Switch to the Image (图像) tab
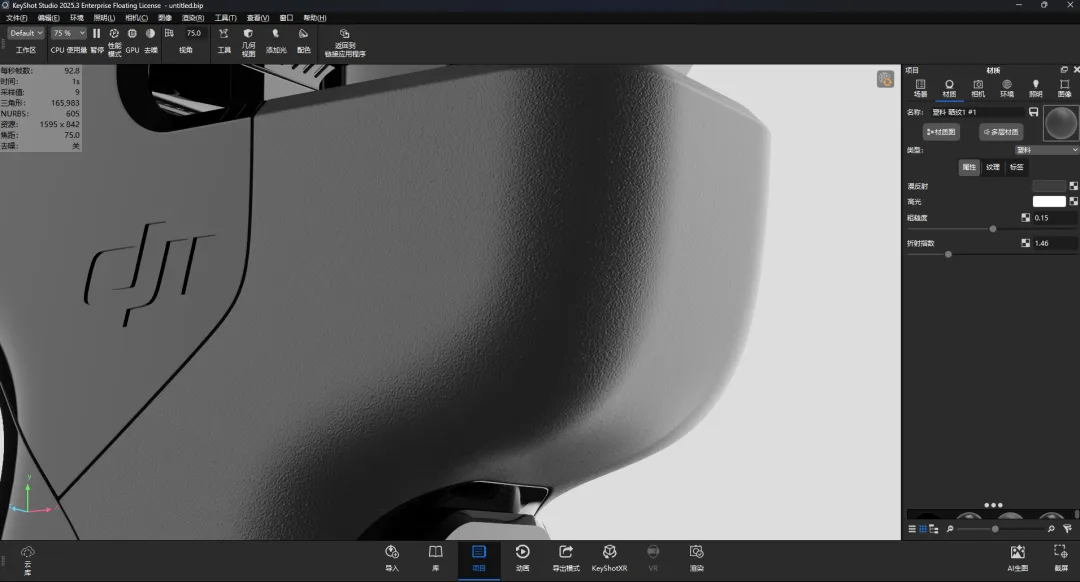This screenshot has width=1080, height=582. point(1064,88)
